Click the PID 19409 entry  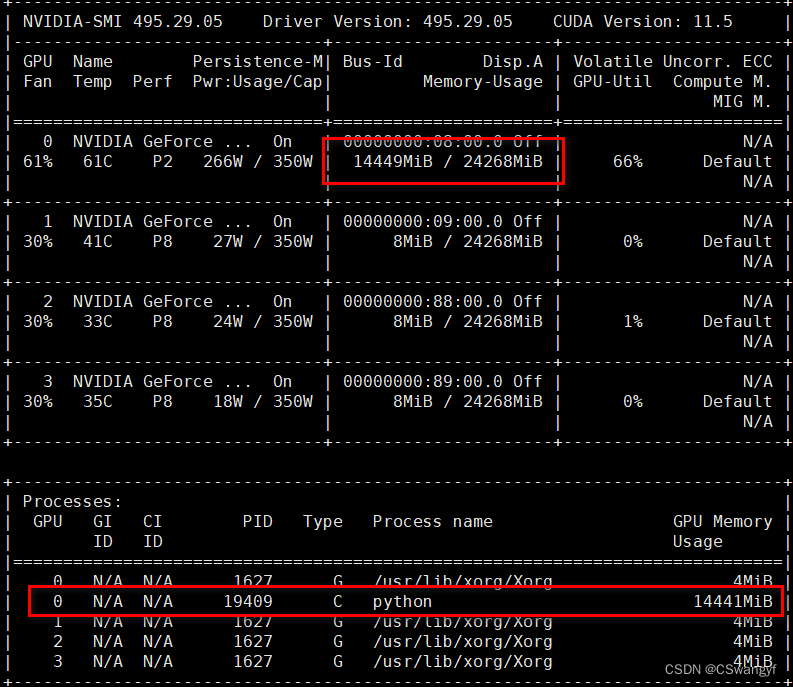pos(248,601)
